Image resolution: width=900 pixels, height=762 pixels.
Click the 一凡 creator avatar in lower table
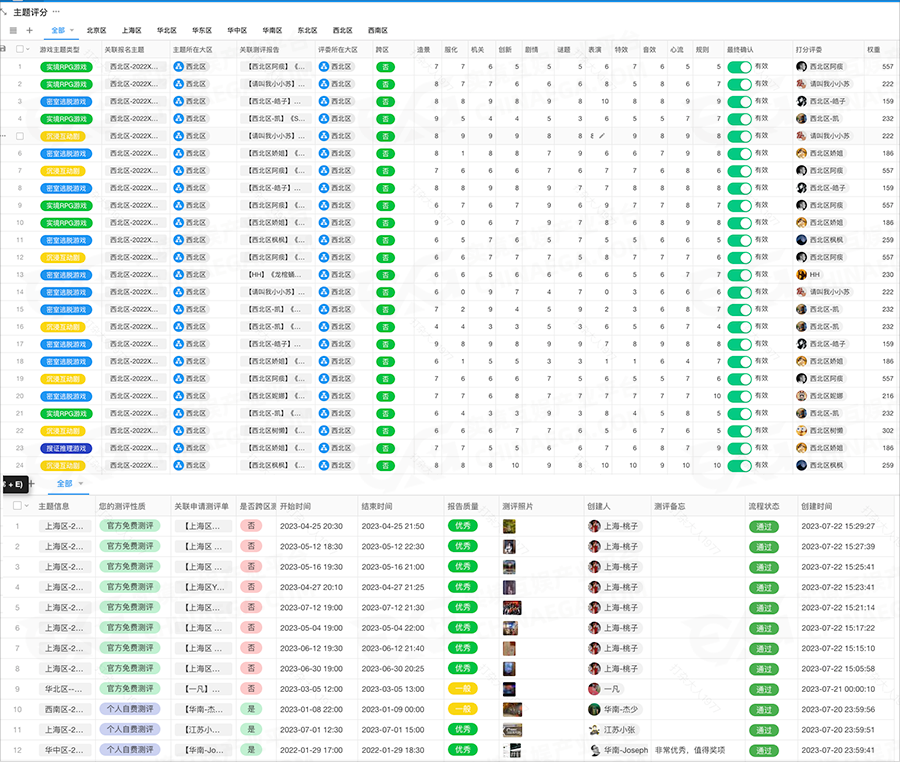(x=594, y=689)
